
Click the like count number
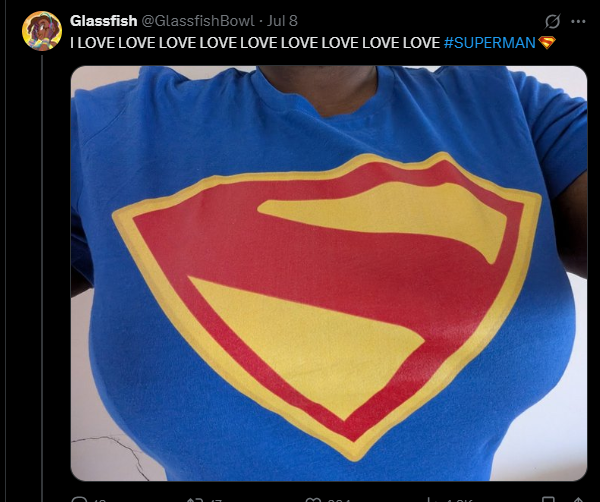(x=337, y=500)
